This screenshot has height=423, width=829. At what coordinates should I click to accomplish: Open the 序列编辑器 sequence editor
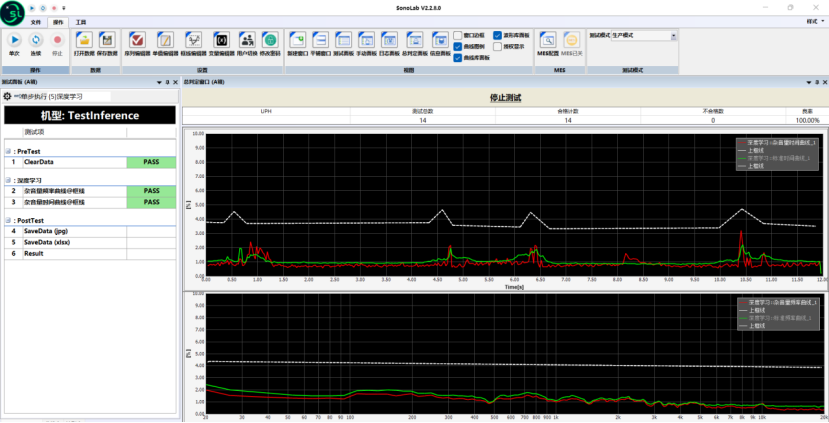click(137, 39)
